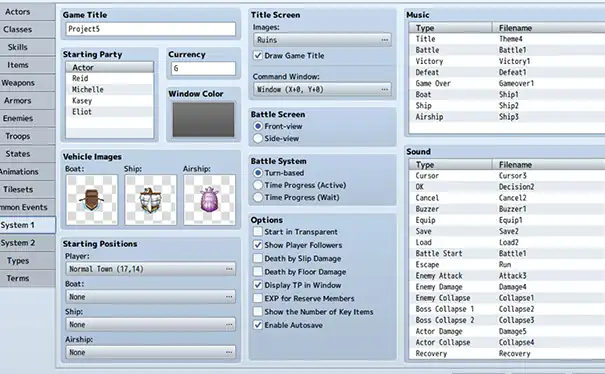Viewport: 605px width, 374px height.
Task: Open the Command Window position ellipsis
Action: (384, 89)
